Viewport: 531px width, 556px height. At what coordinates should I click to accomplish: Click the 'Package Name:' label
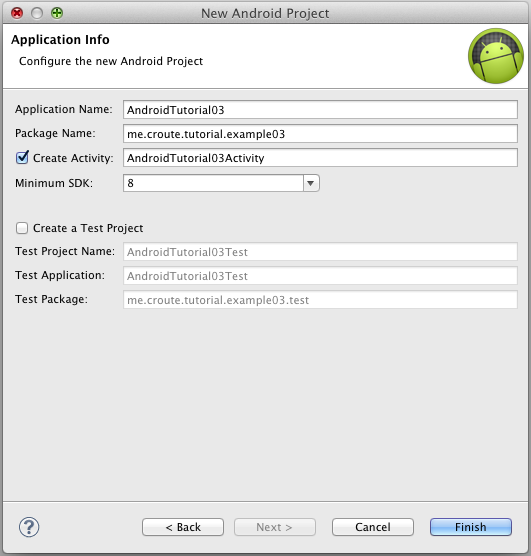point(55,133)
